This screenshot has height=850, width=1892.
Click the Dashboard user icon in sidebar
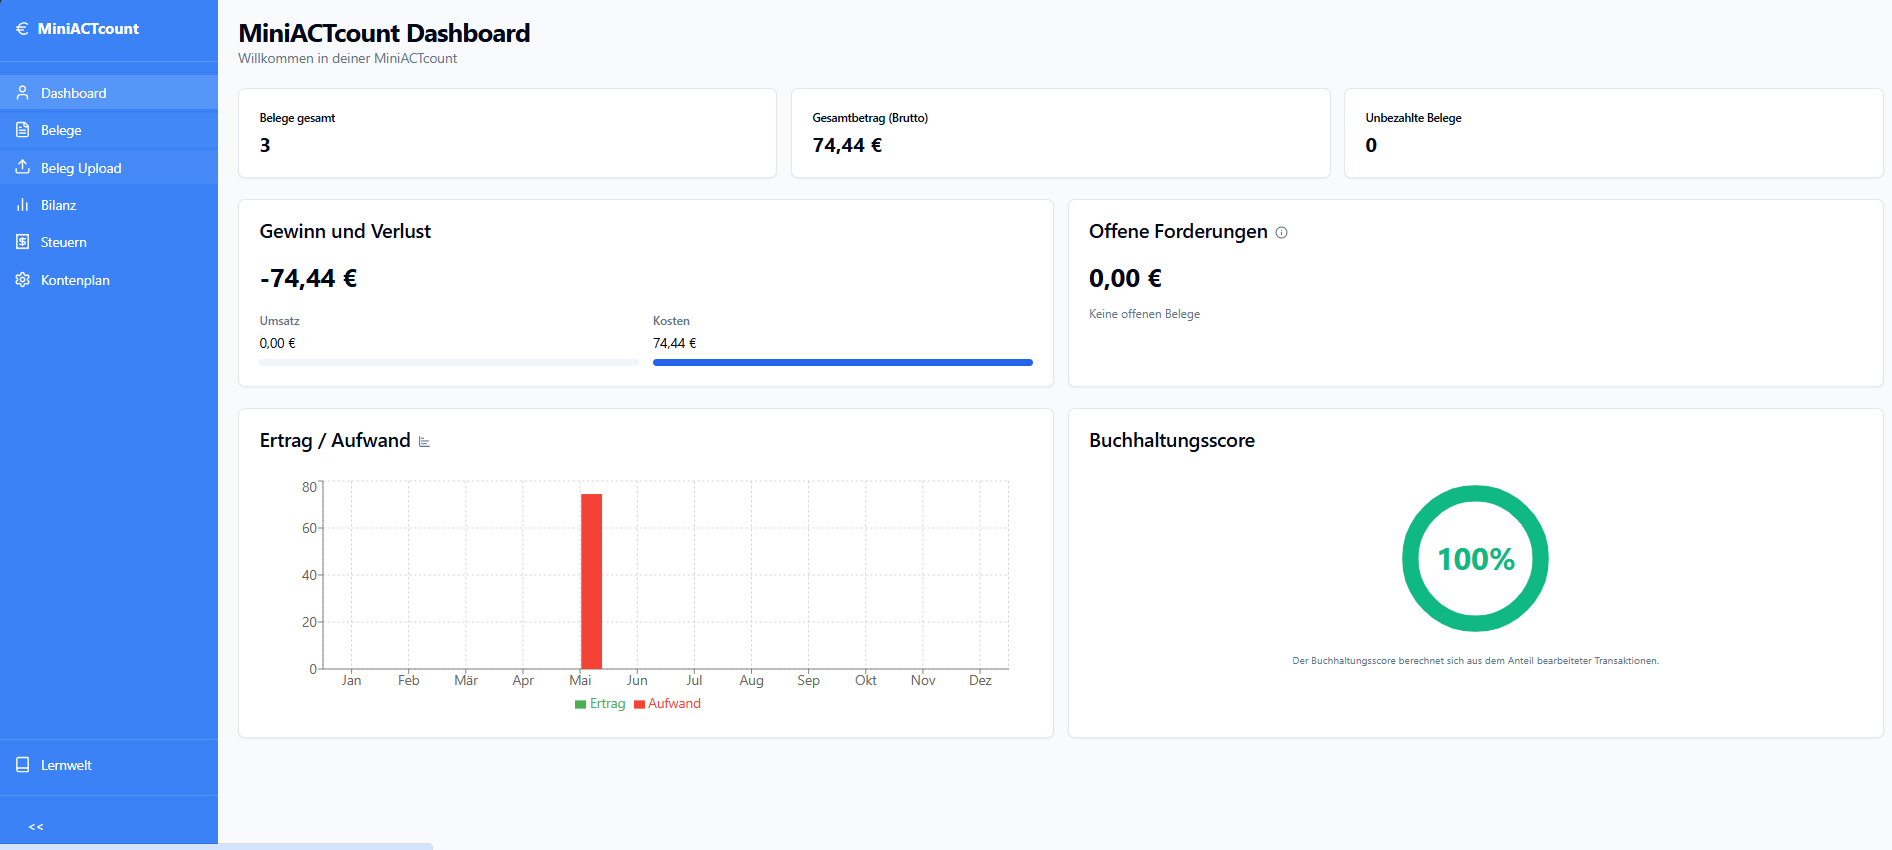(x=22, y=93)
